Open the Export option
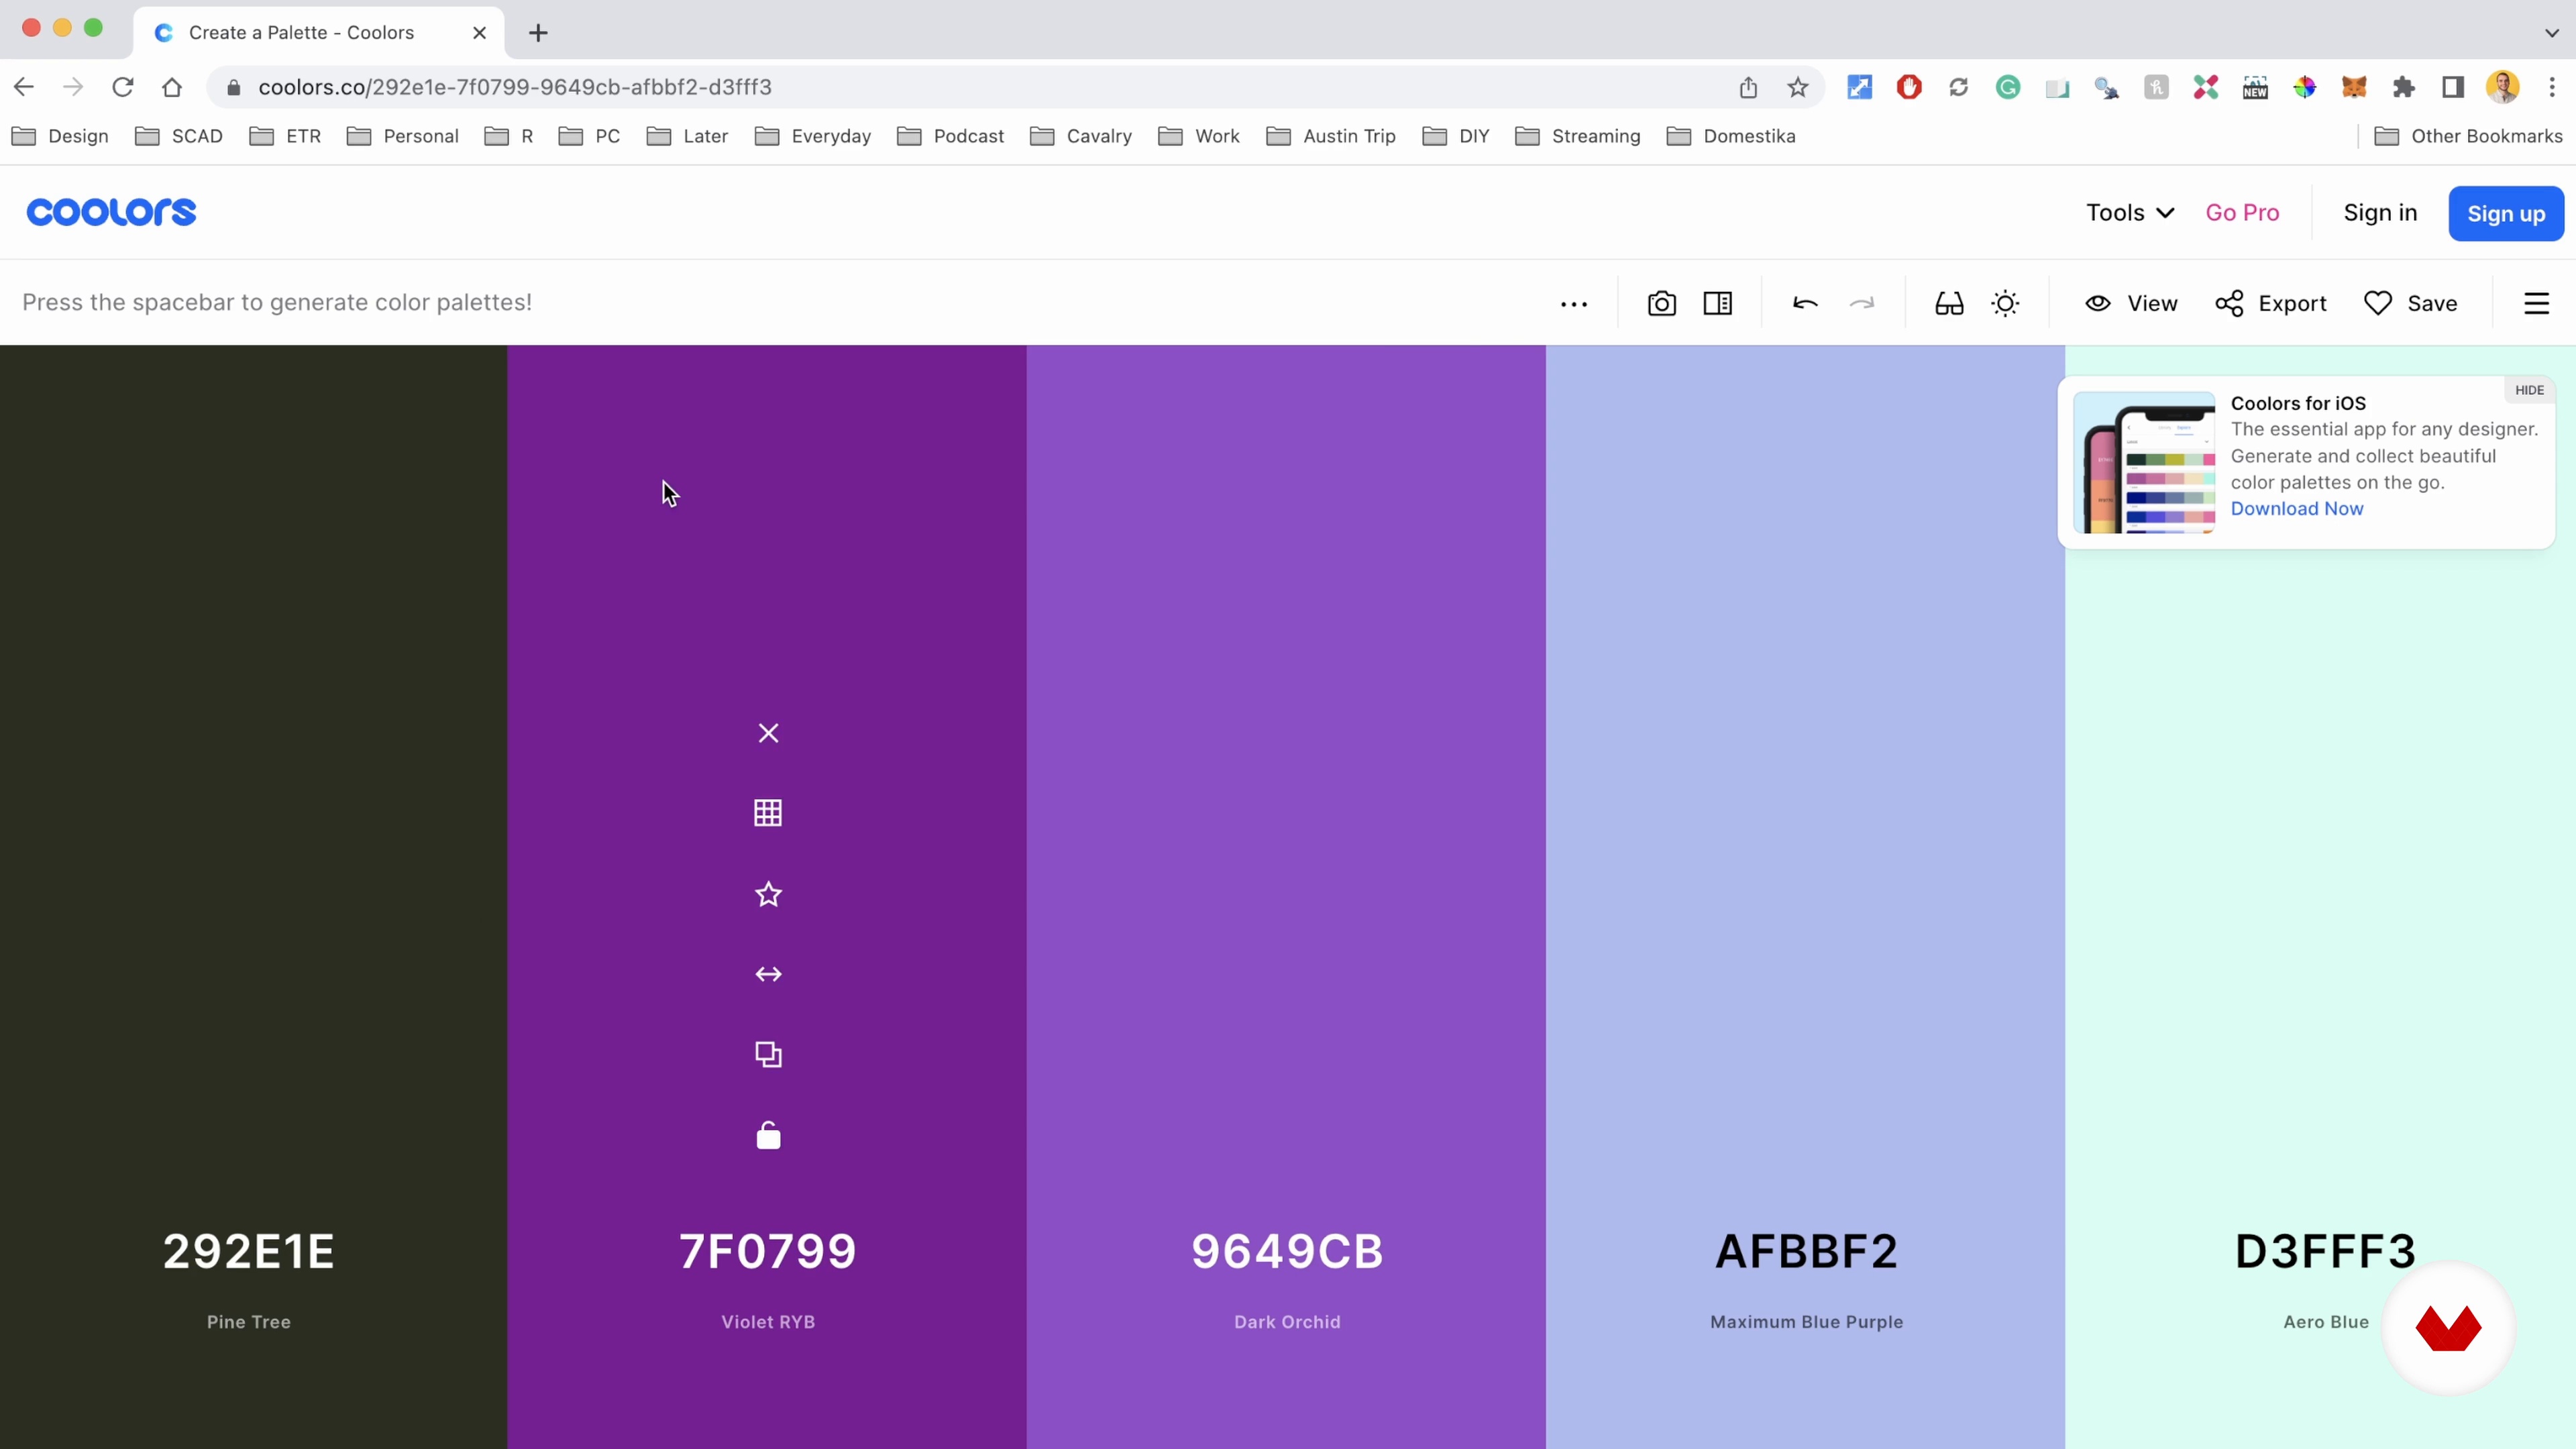 point(2270,303)
